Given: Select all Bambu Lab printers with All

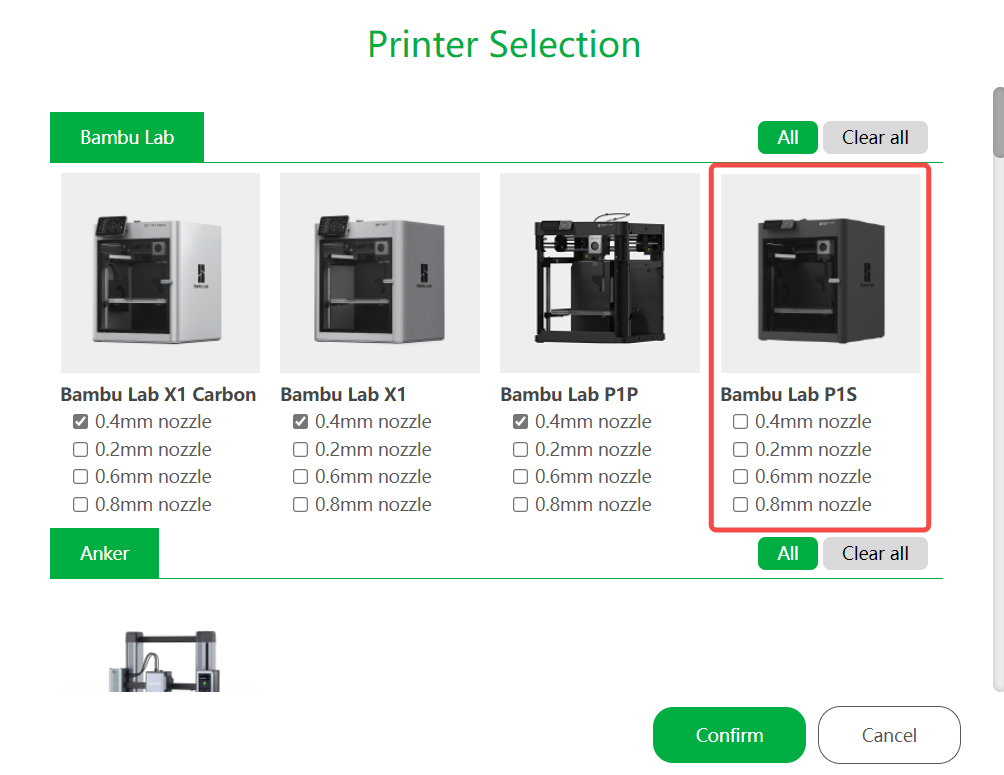Looking at the screenshot, I should tap(788, 137).
